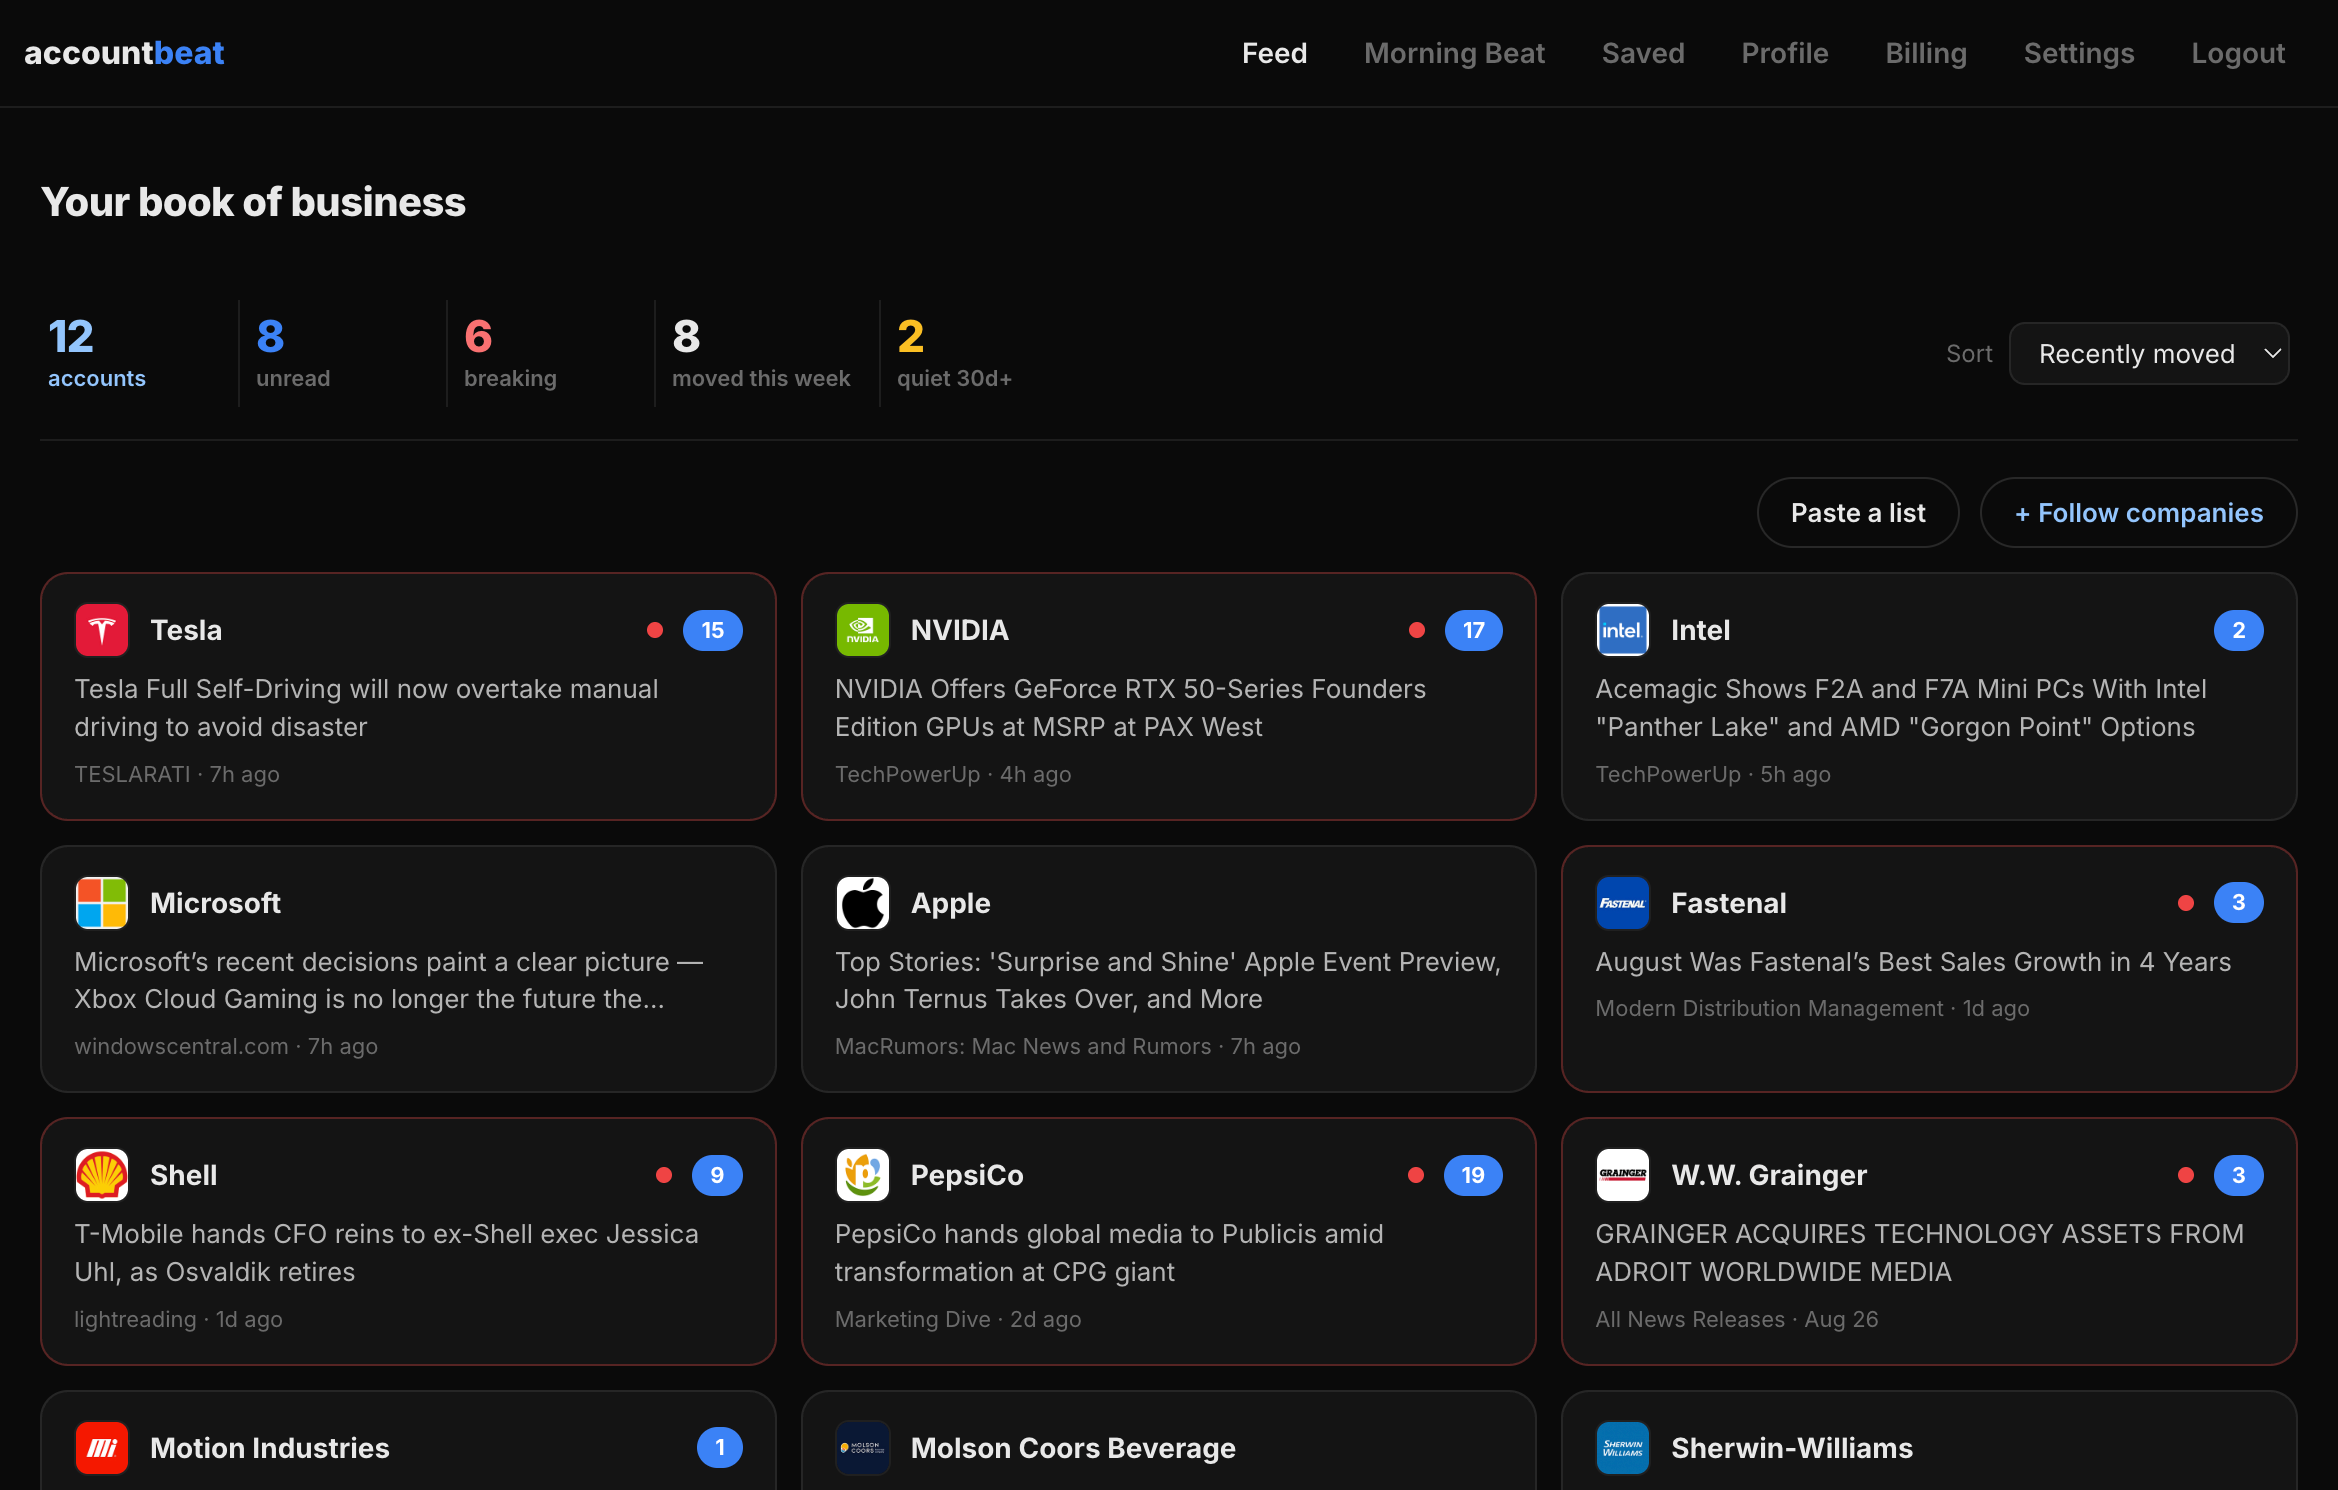Open Settings from the top nav
The height and width of the screenshot is (1490, 2338).
click(x=2079, y=53)
